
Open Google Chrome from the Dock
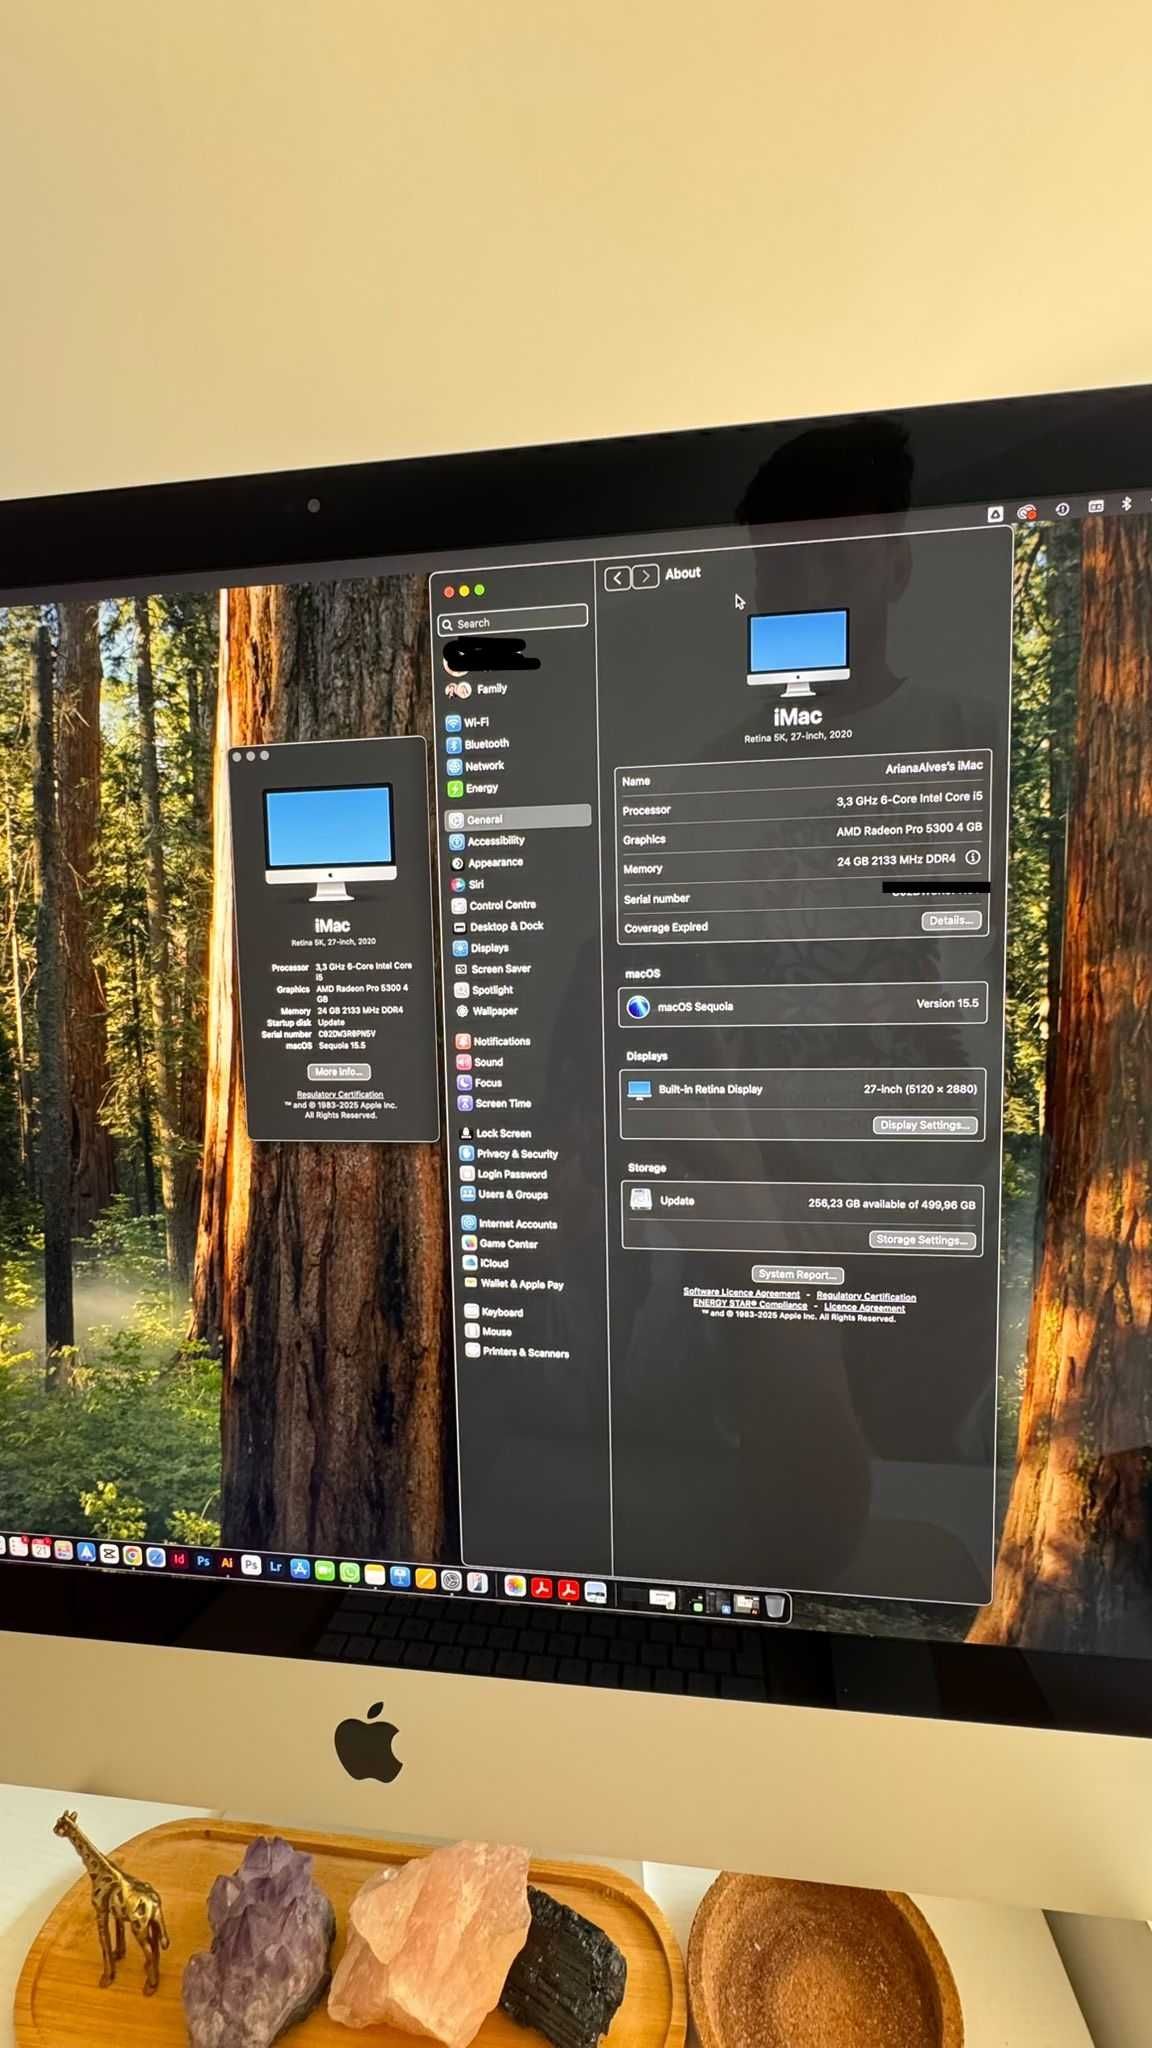click(x=132, y=1556)
